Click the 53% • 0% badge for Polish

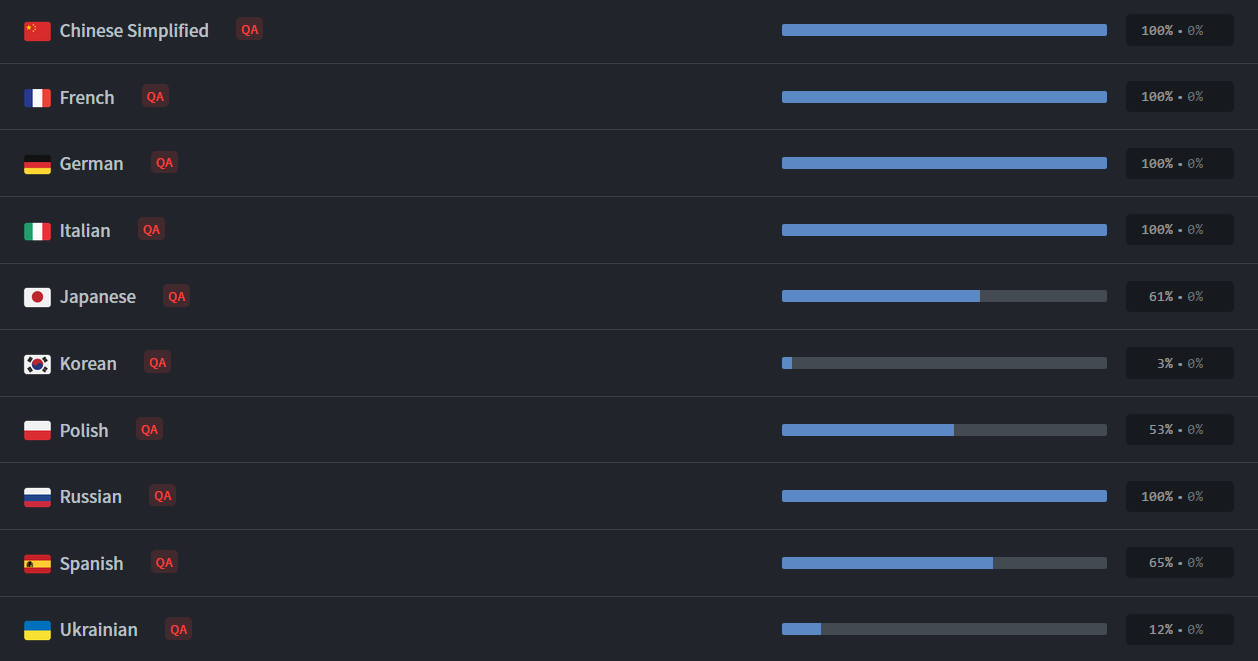pyautogui.click(x=1180, y=430)
